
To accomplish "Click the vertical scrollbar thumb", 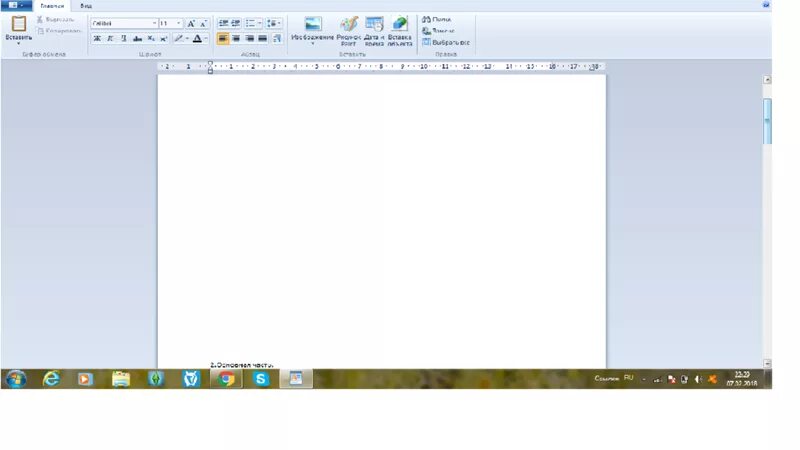I will coord(767,121).
